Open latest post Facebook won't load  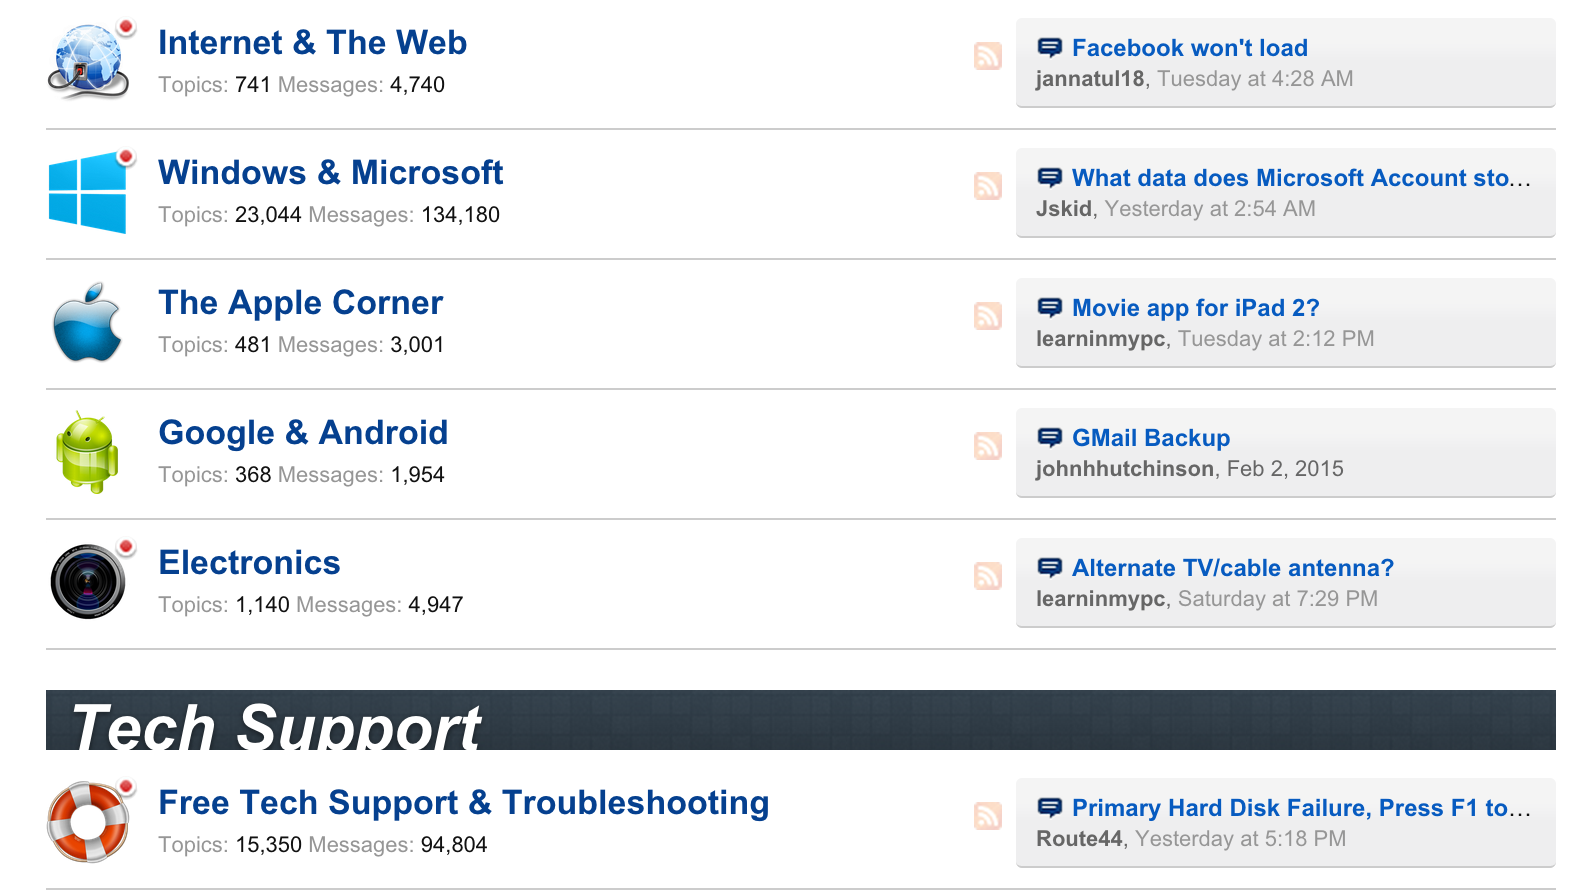(1189, 48)
